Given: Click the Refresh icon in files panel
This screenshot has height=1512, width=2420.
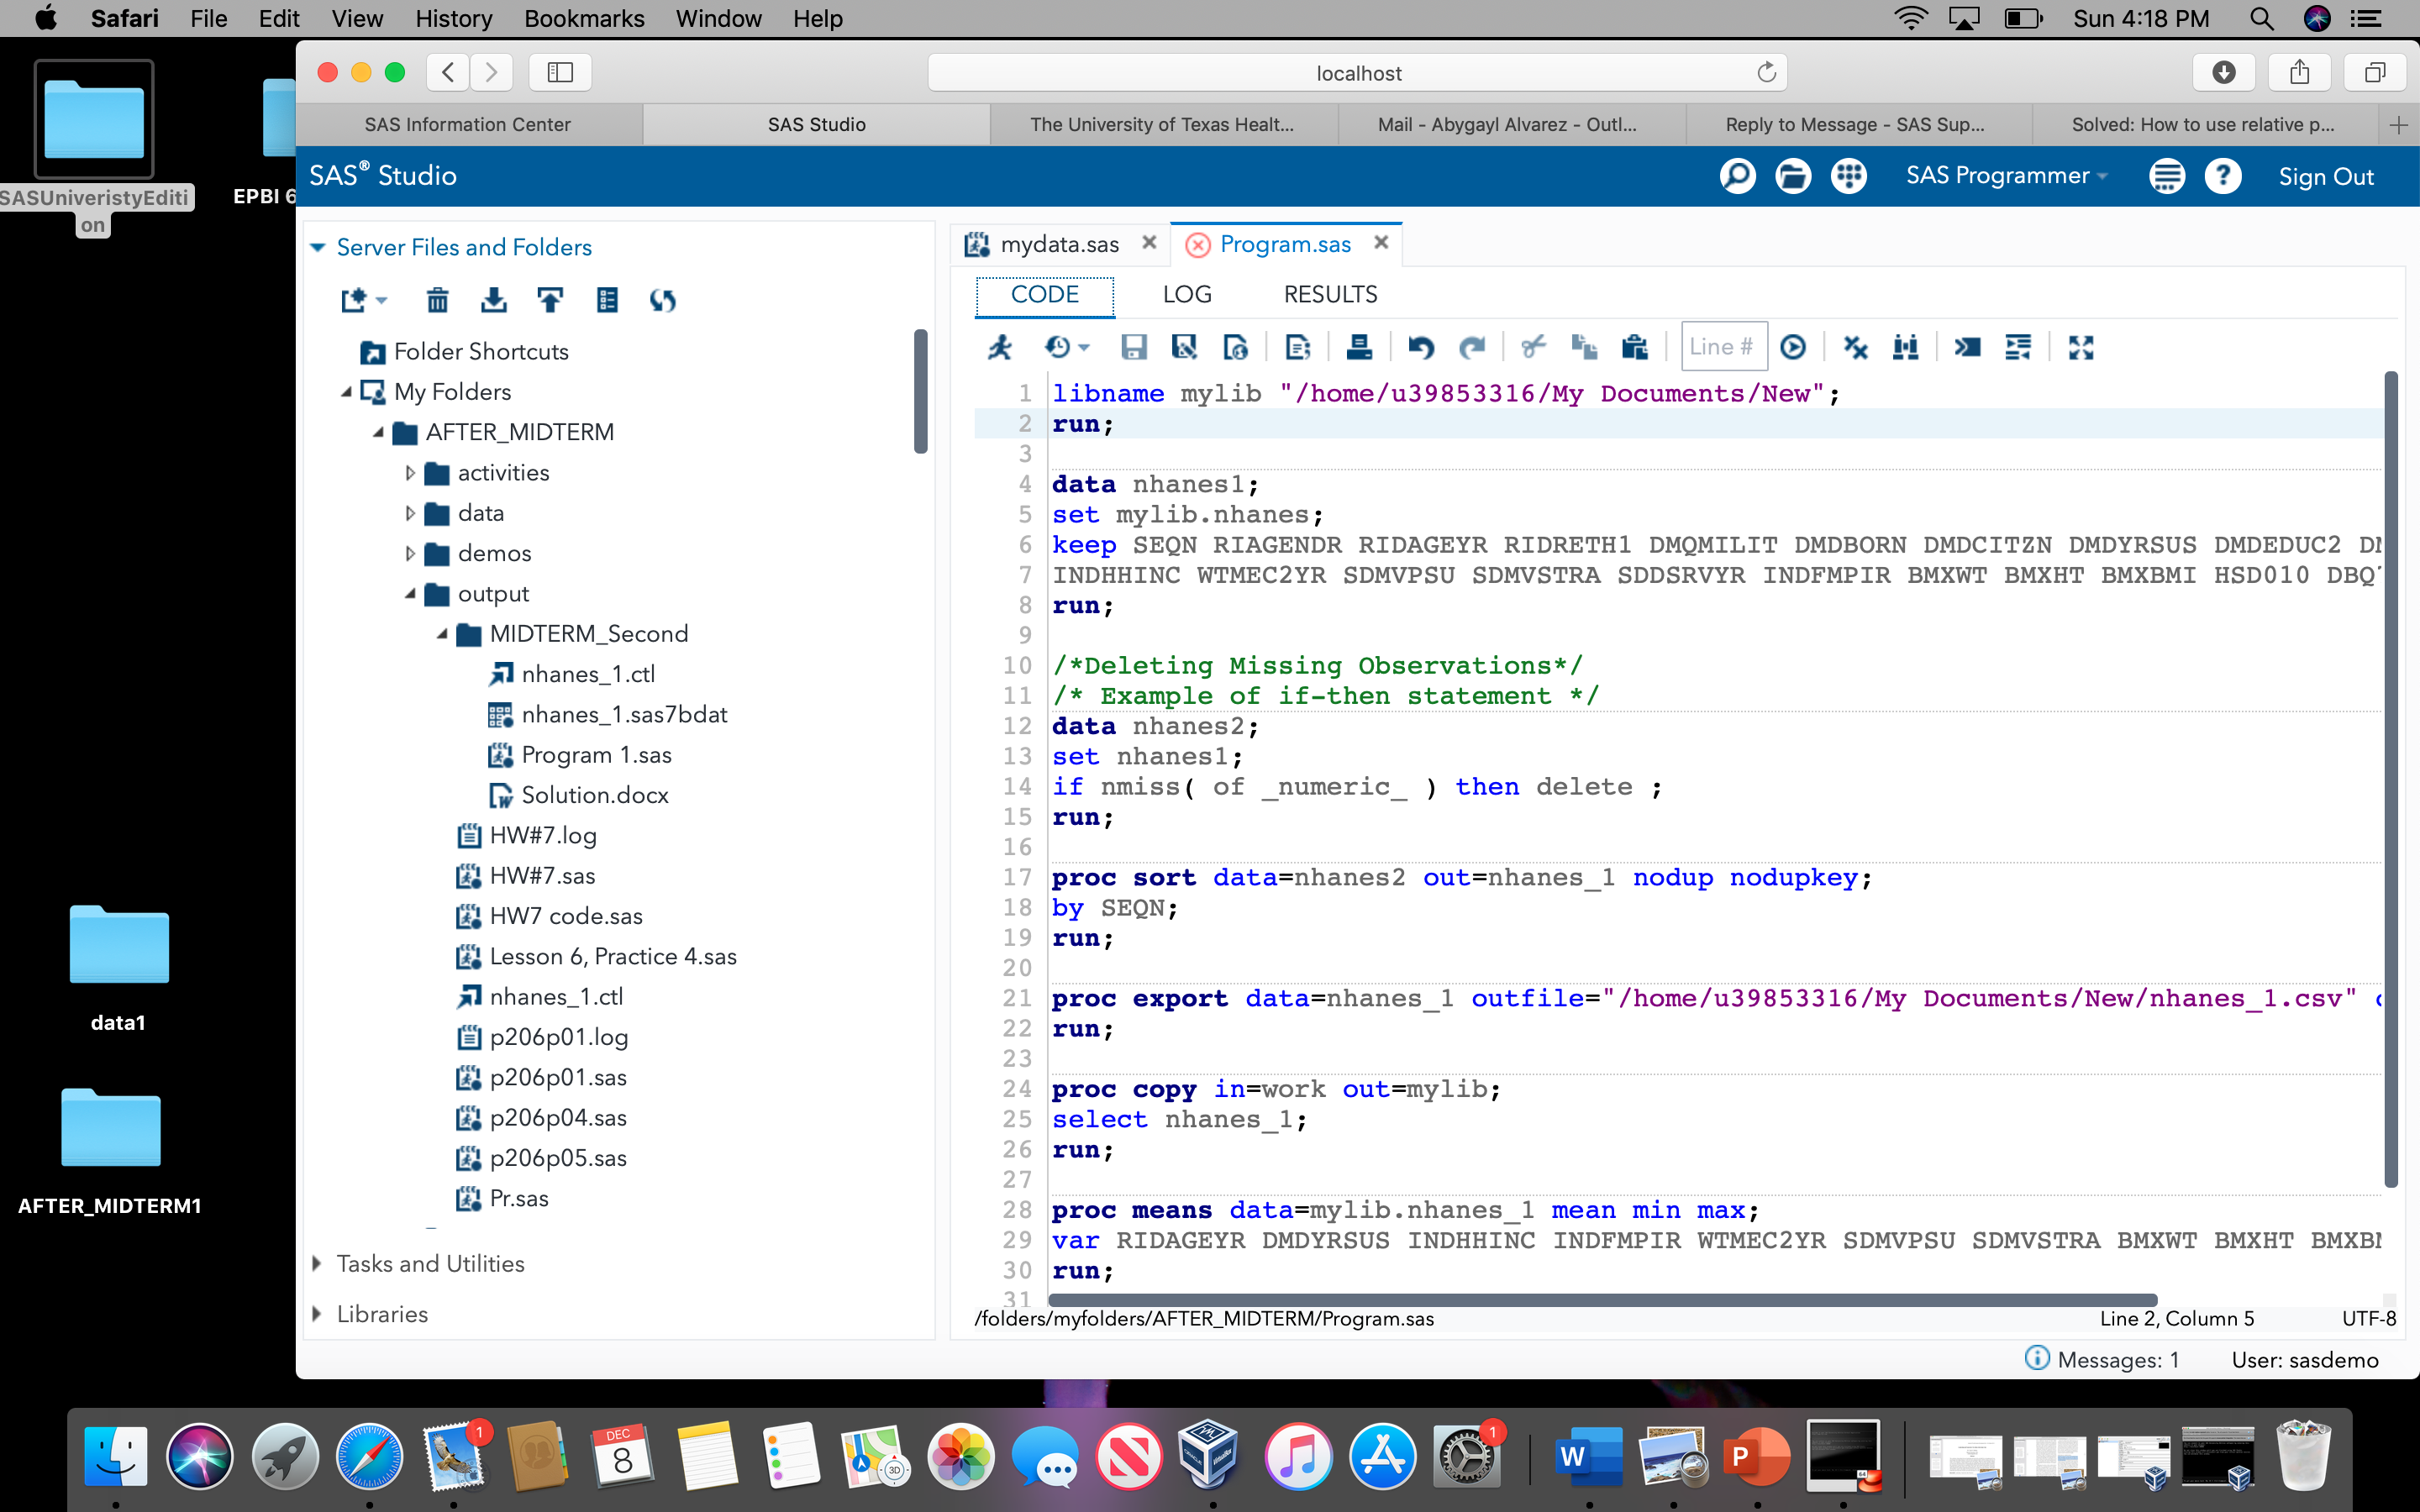Looking at the screenshot, I should pos(662,300).
